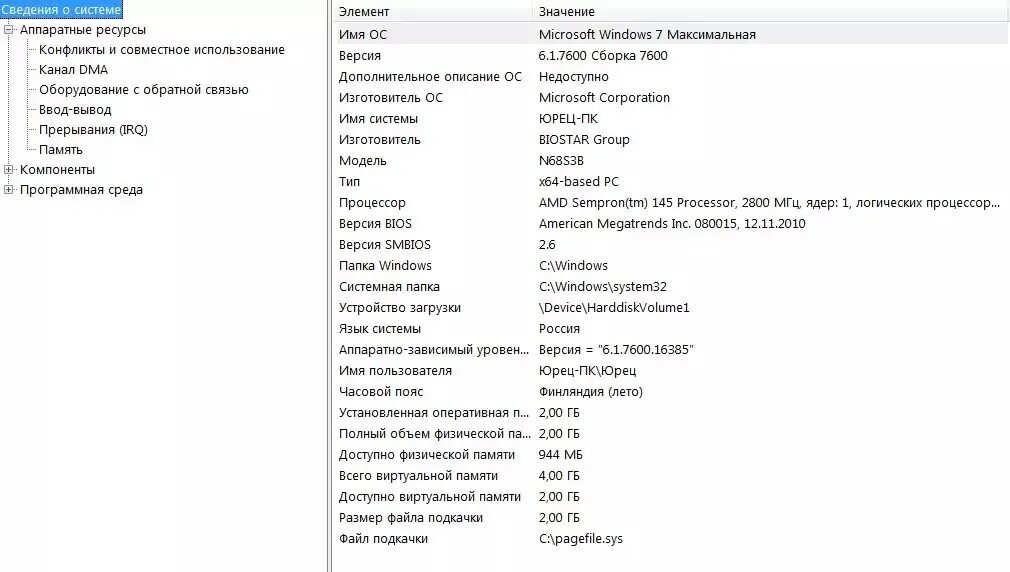Screen dimensions: 1010x572
Task: Click the Значение column header
Action: (566, 12)
